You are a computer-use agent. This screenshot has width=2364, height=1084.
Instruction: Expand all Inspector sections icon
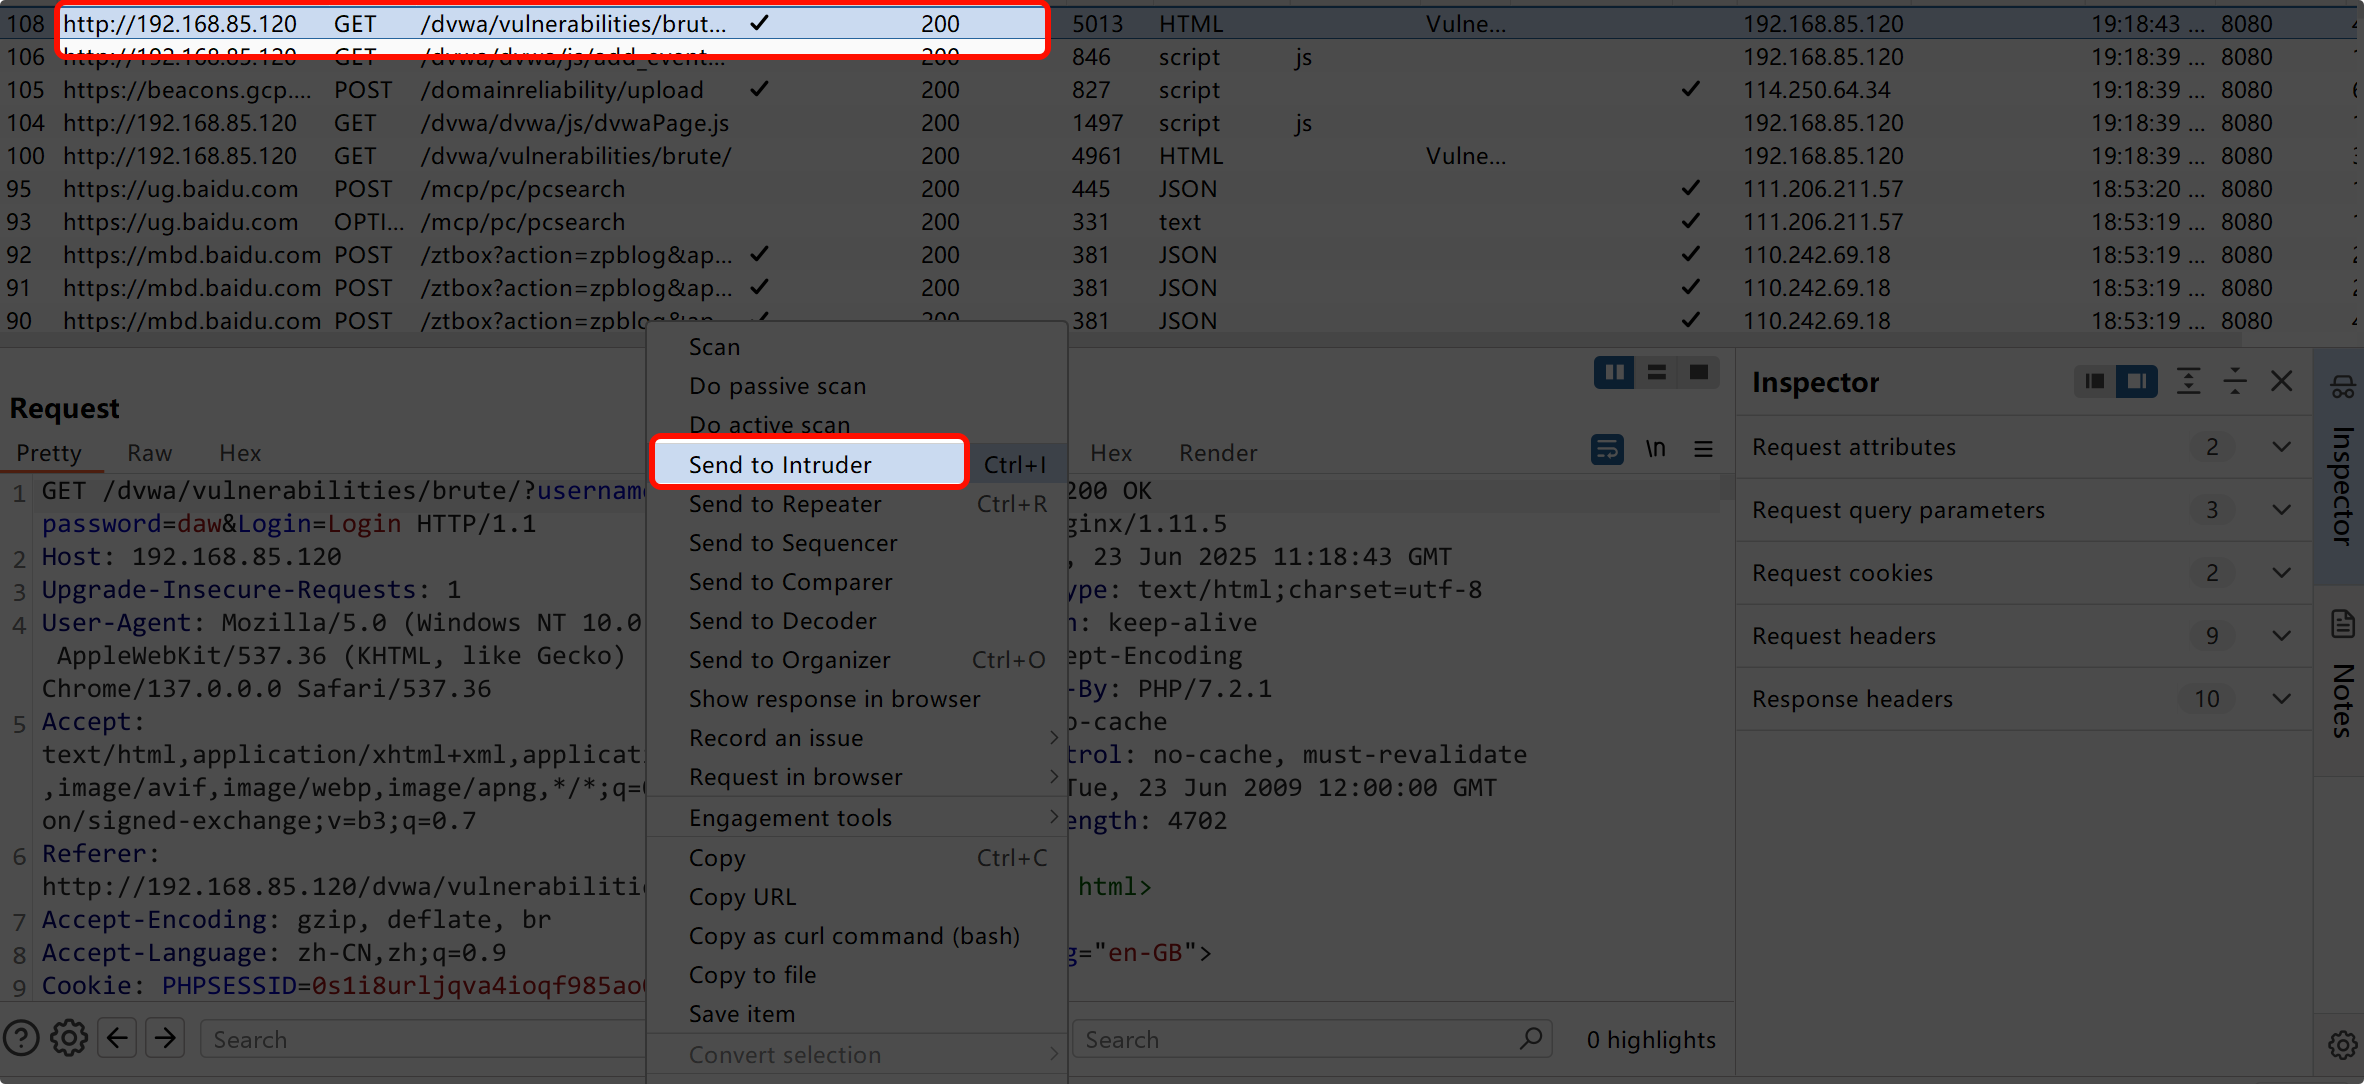[2188, 381]
